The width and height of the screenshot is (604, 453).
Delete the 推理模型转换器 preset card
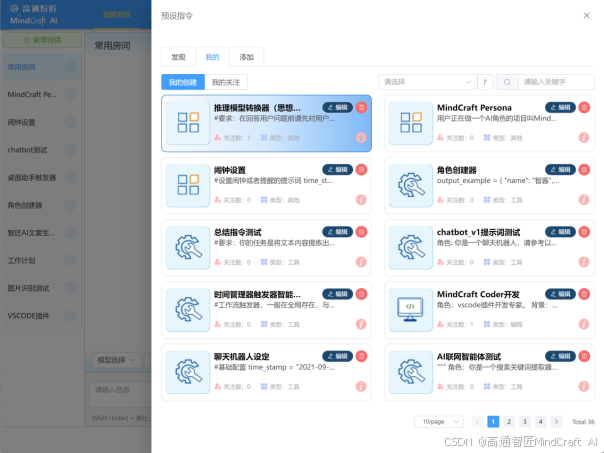point(361,107)
